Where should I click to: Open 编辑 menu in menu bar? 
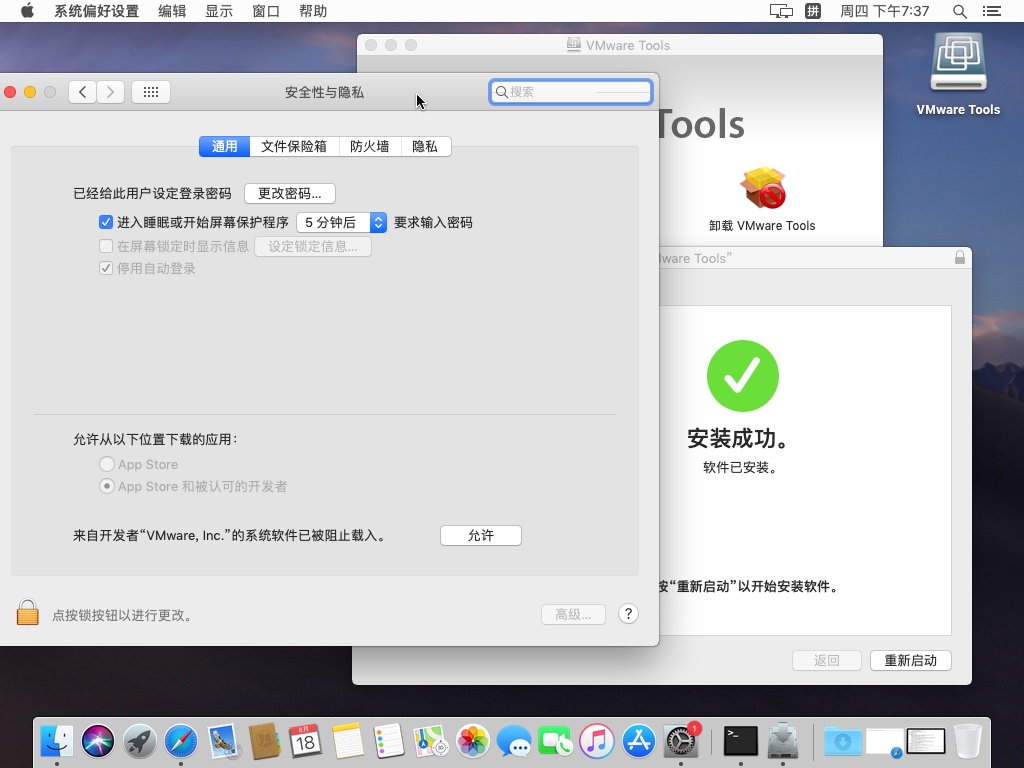pos(172,11)
